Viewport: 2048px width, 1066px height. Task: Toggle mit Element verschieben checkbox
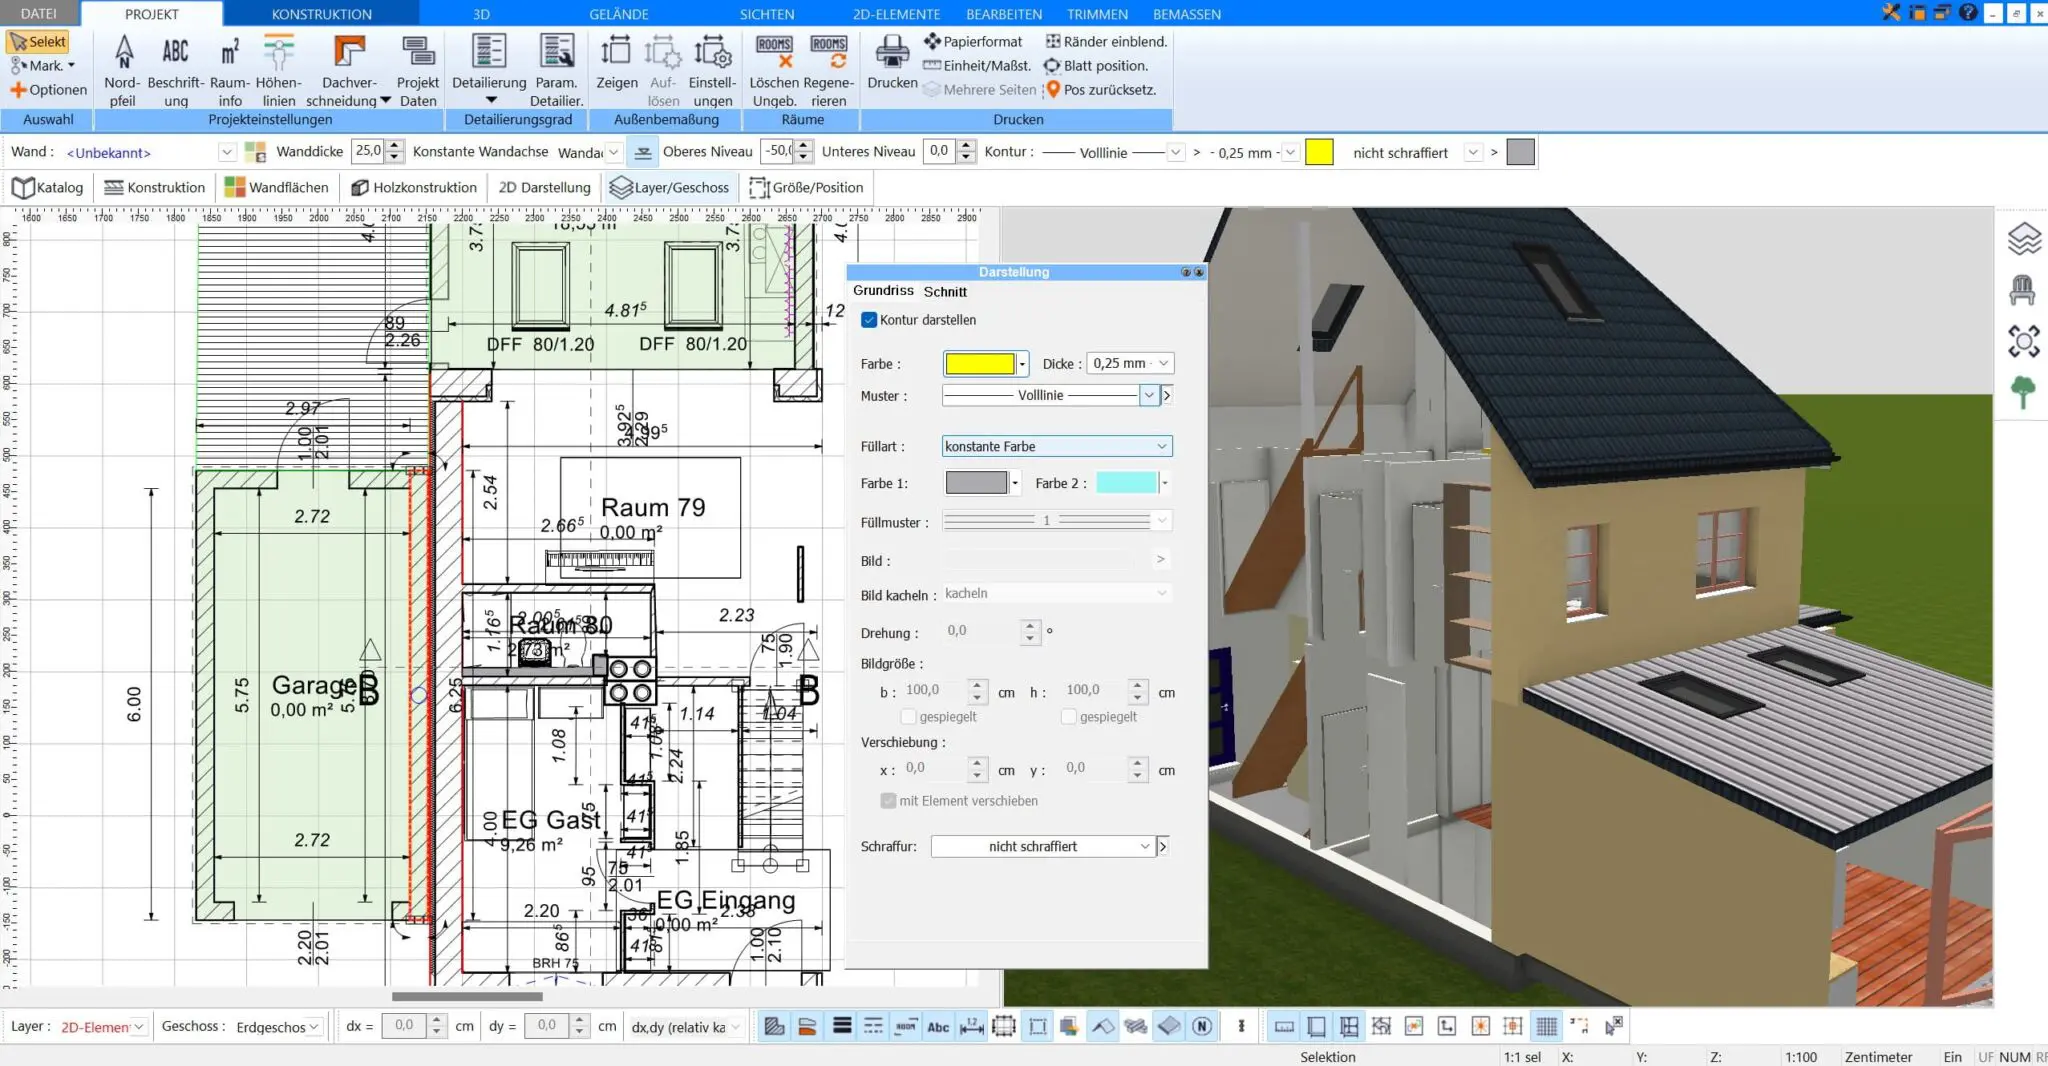(x=888, y=801)
